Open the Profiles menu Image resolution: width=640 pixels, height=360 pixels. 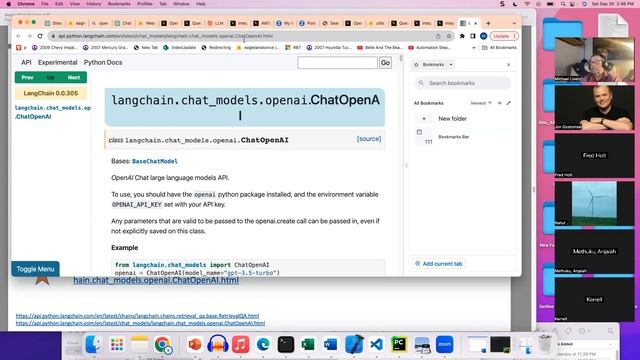(144, 4)
